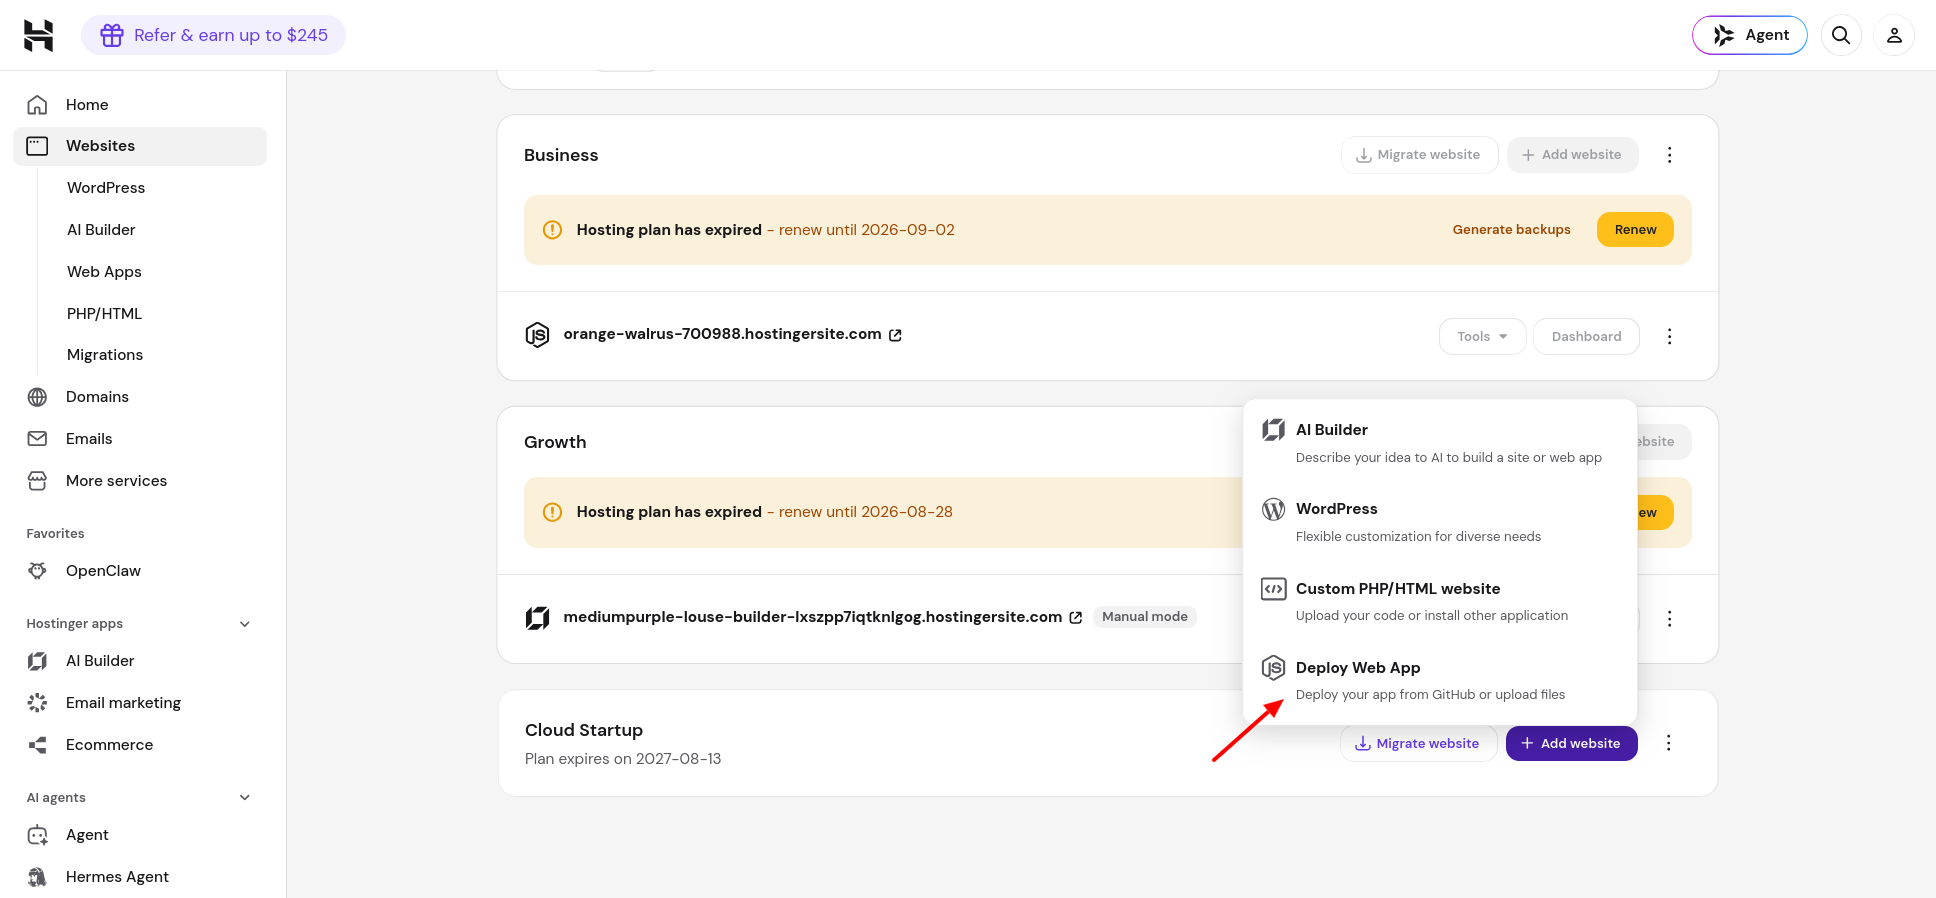Open the user profile icon
The image size is (1936, 898).
(x=1894, y=35)
